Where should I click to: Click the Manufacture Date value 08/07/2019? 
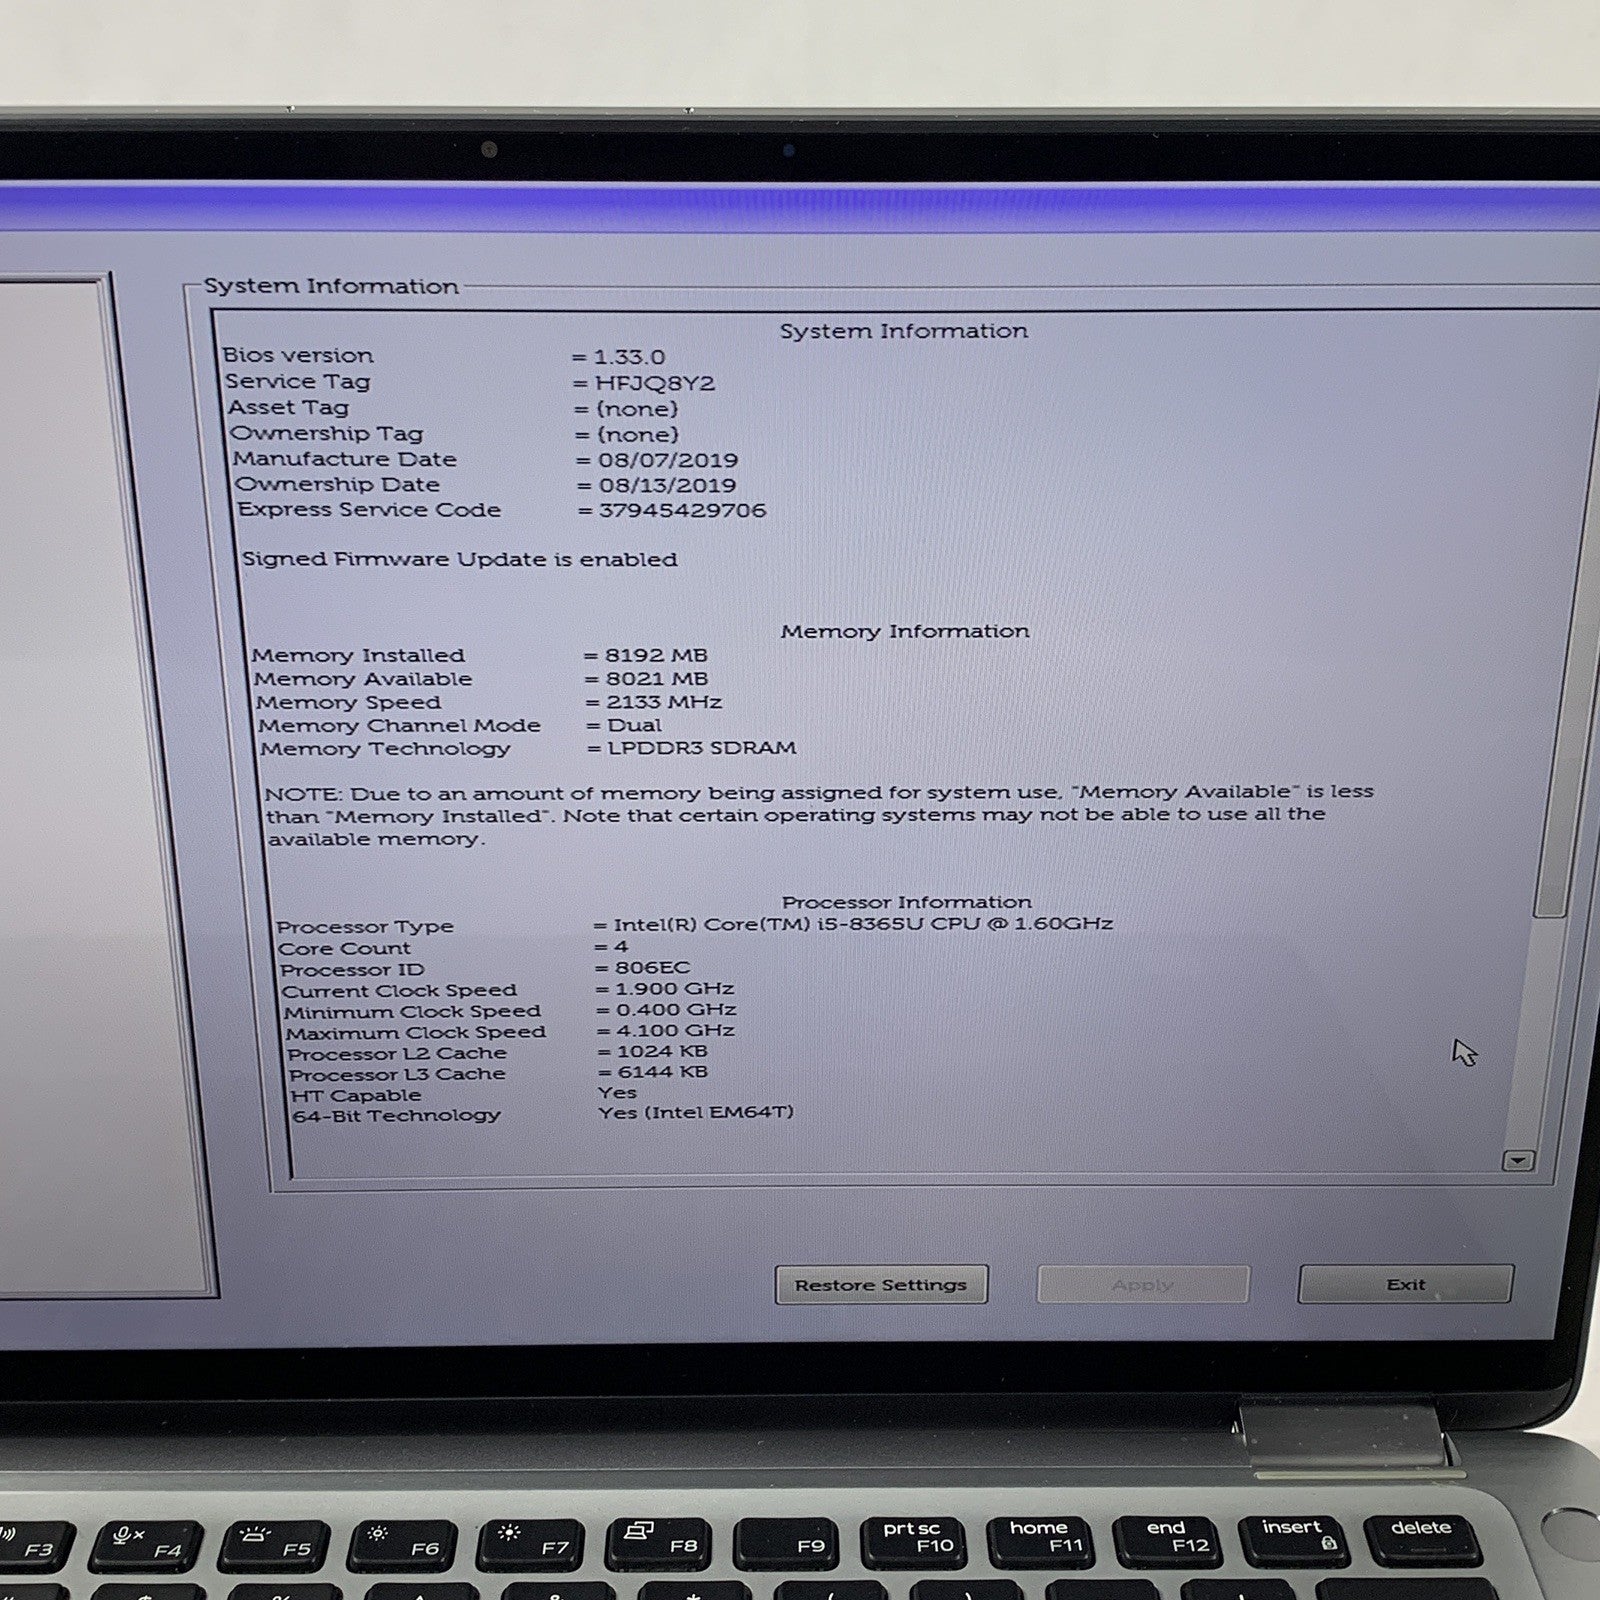pos(668,460)
